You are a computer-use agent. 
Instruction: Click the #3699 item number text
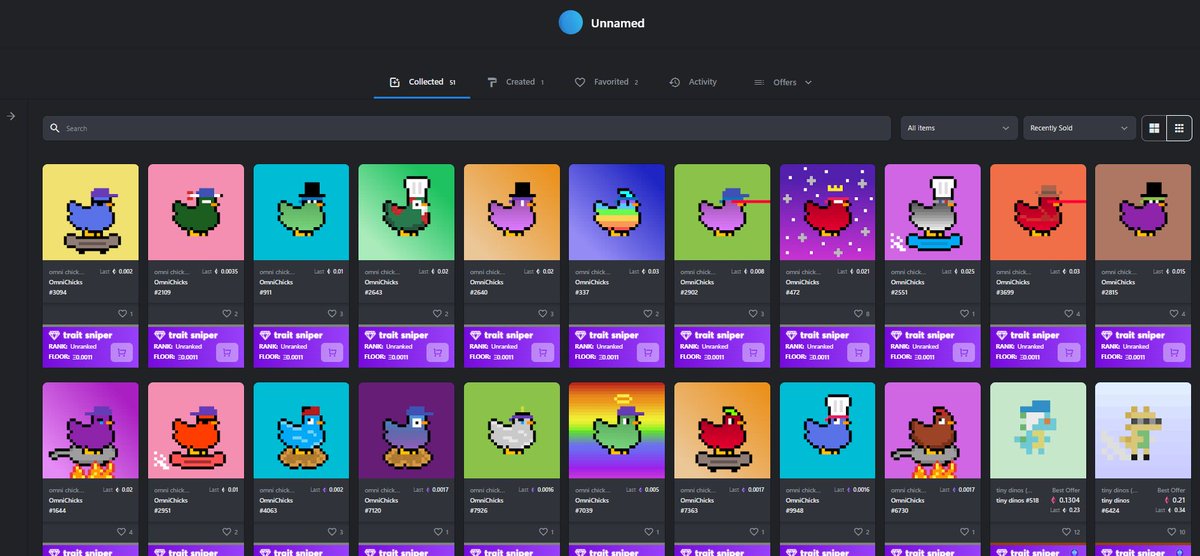[1005, 293]
